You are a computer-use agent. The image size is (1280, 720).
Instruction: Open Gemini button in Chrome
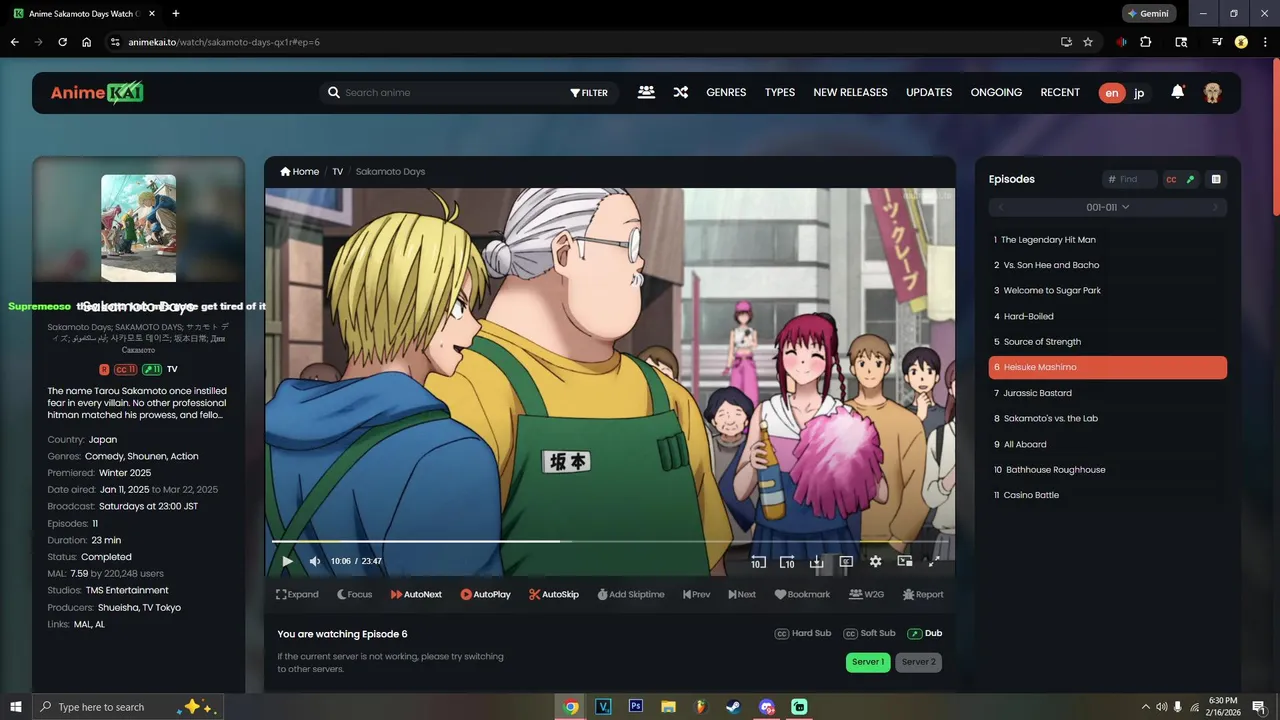1149,14
